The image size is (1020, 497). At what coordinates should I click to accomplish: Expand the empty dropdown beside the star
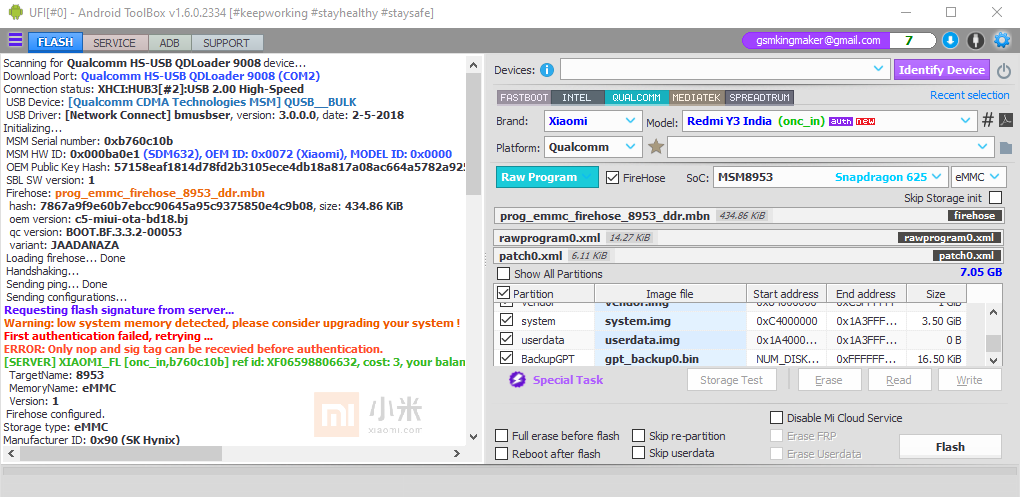831,147
